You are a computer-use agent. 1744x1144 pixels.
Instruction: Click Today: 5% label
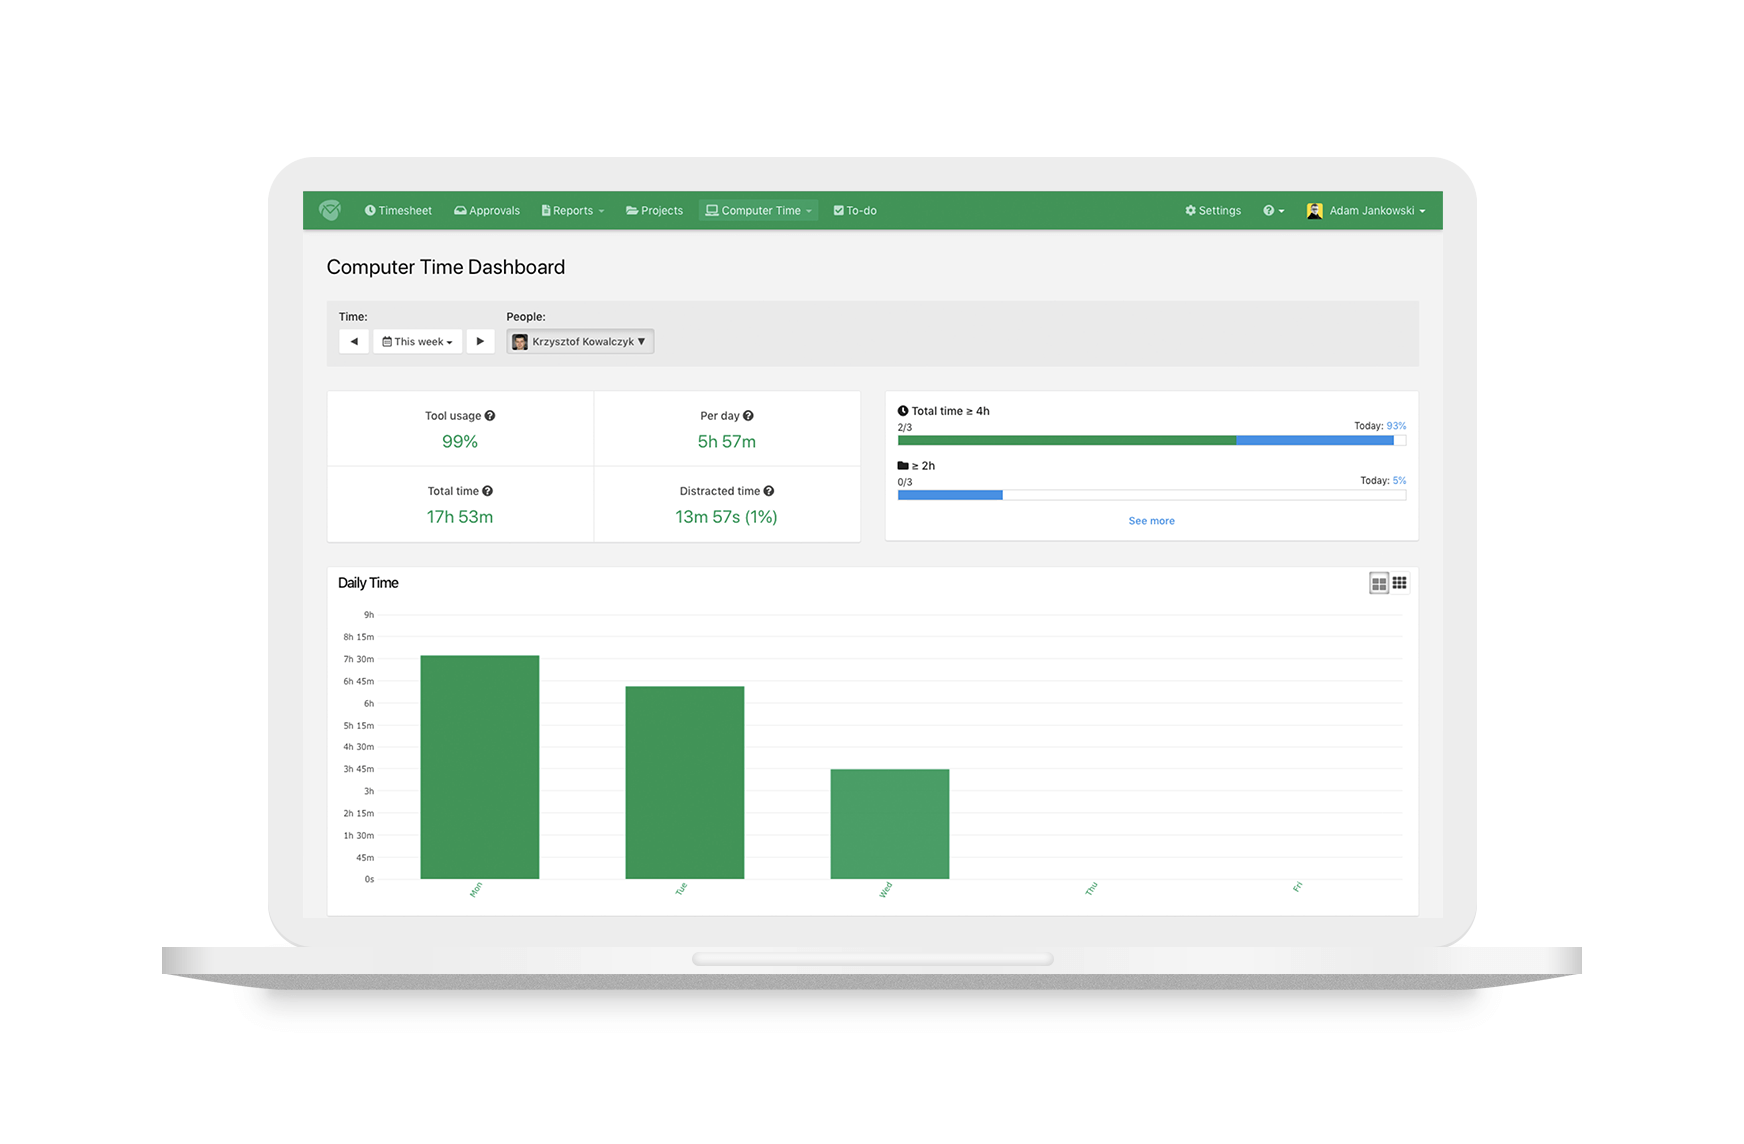coord(1383,481)
